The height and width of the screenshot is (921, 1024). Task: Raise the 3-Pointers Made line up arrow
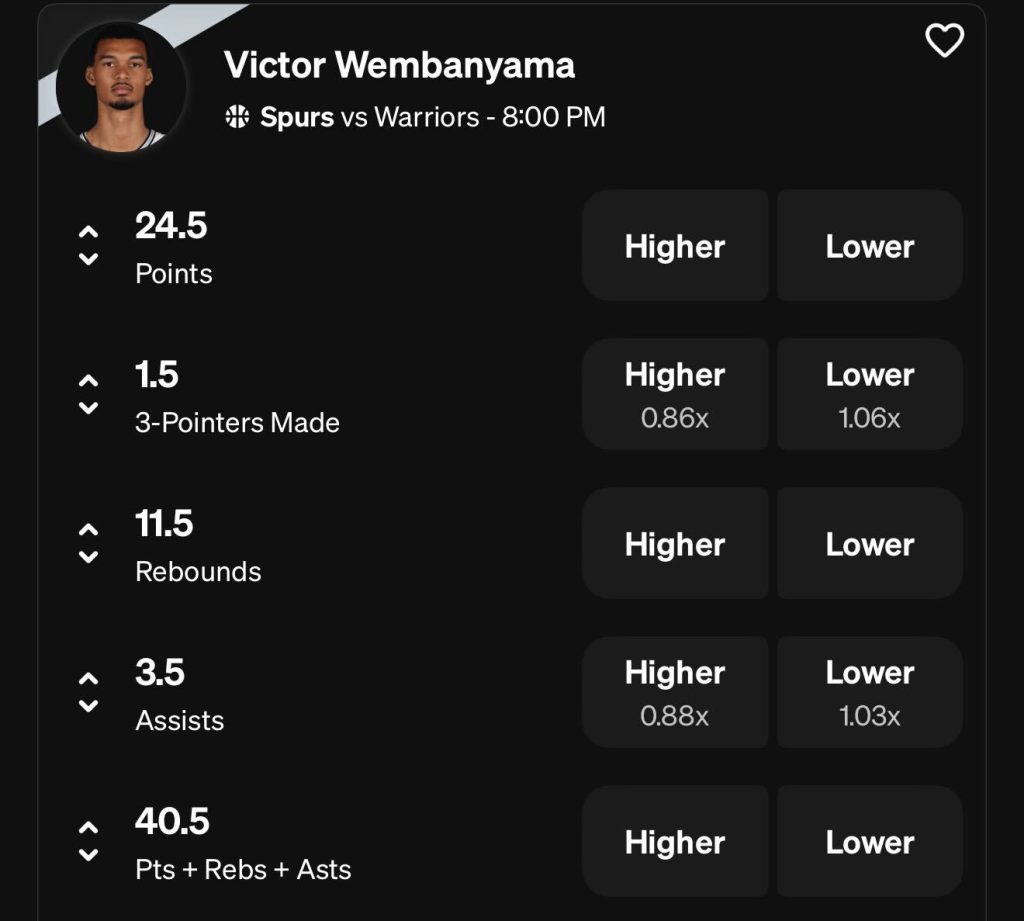tap(89, 381)
